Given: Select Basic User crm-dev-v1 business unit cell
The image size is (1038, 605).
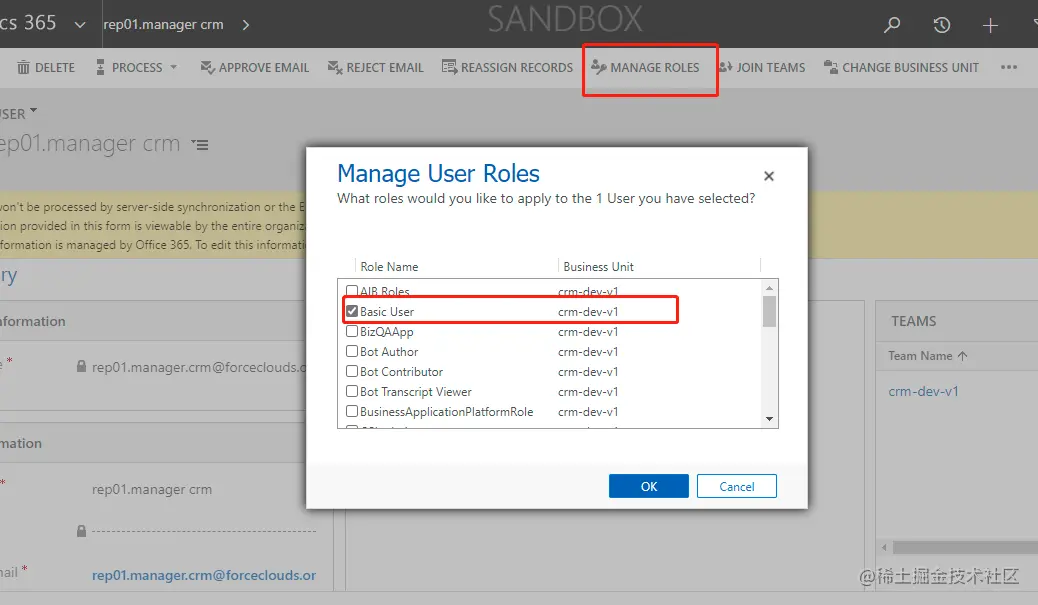Looking at the screenshot, I should coord(588,312).
